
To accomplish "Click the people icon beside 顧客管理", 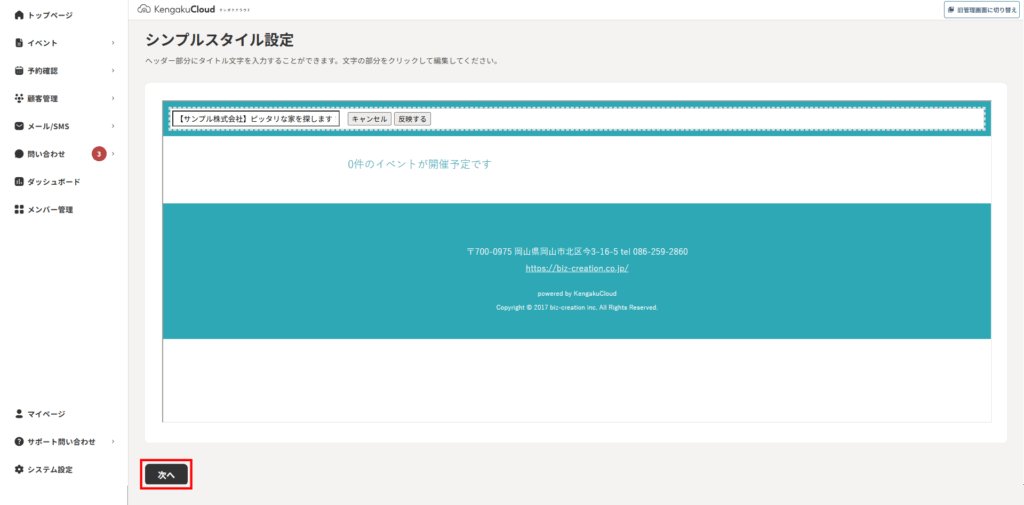I will (19, 98).
